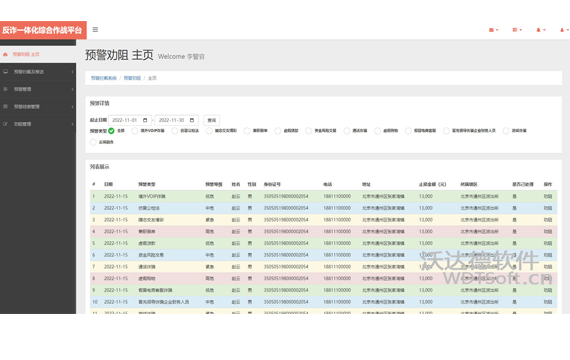Image resolution: width=570 pixels, height=360 pixels.
Task: Click 劝阻 action in table row 1
Action: 548,196
